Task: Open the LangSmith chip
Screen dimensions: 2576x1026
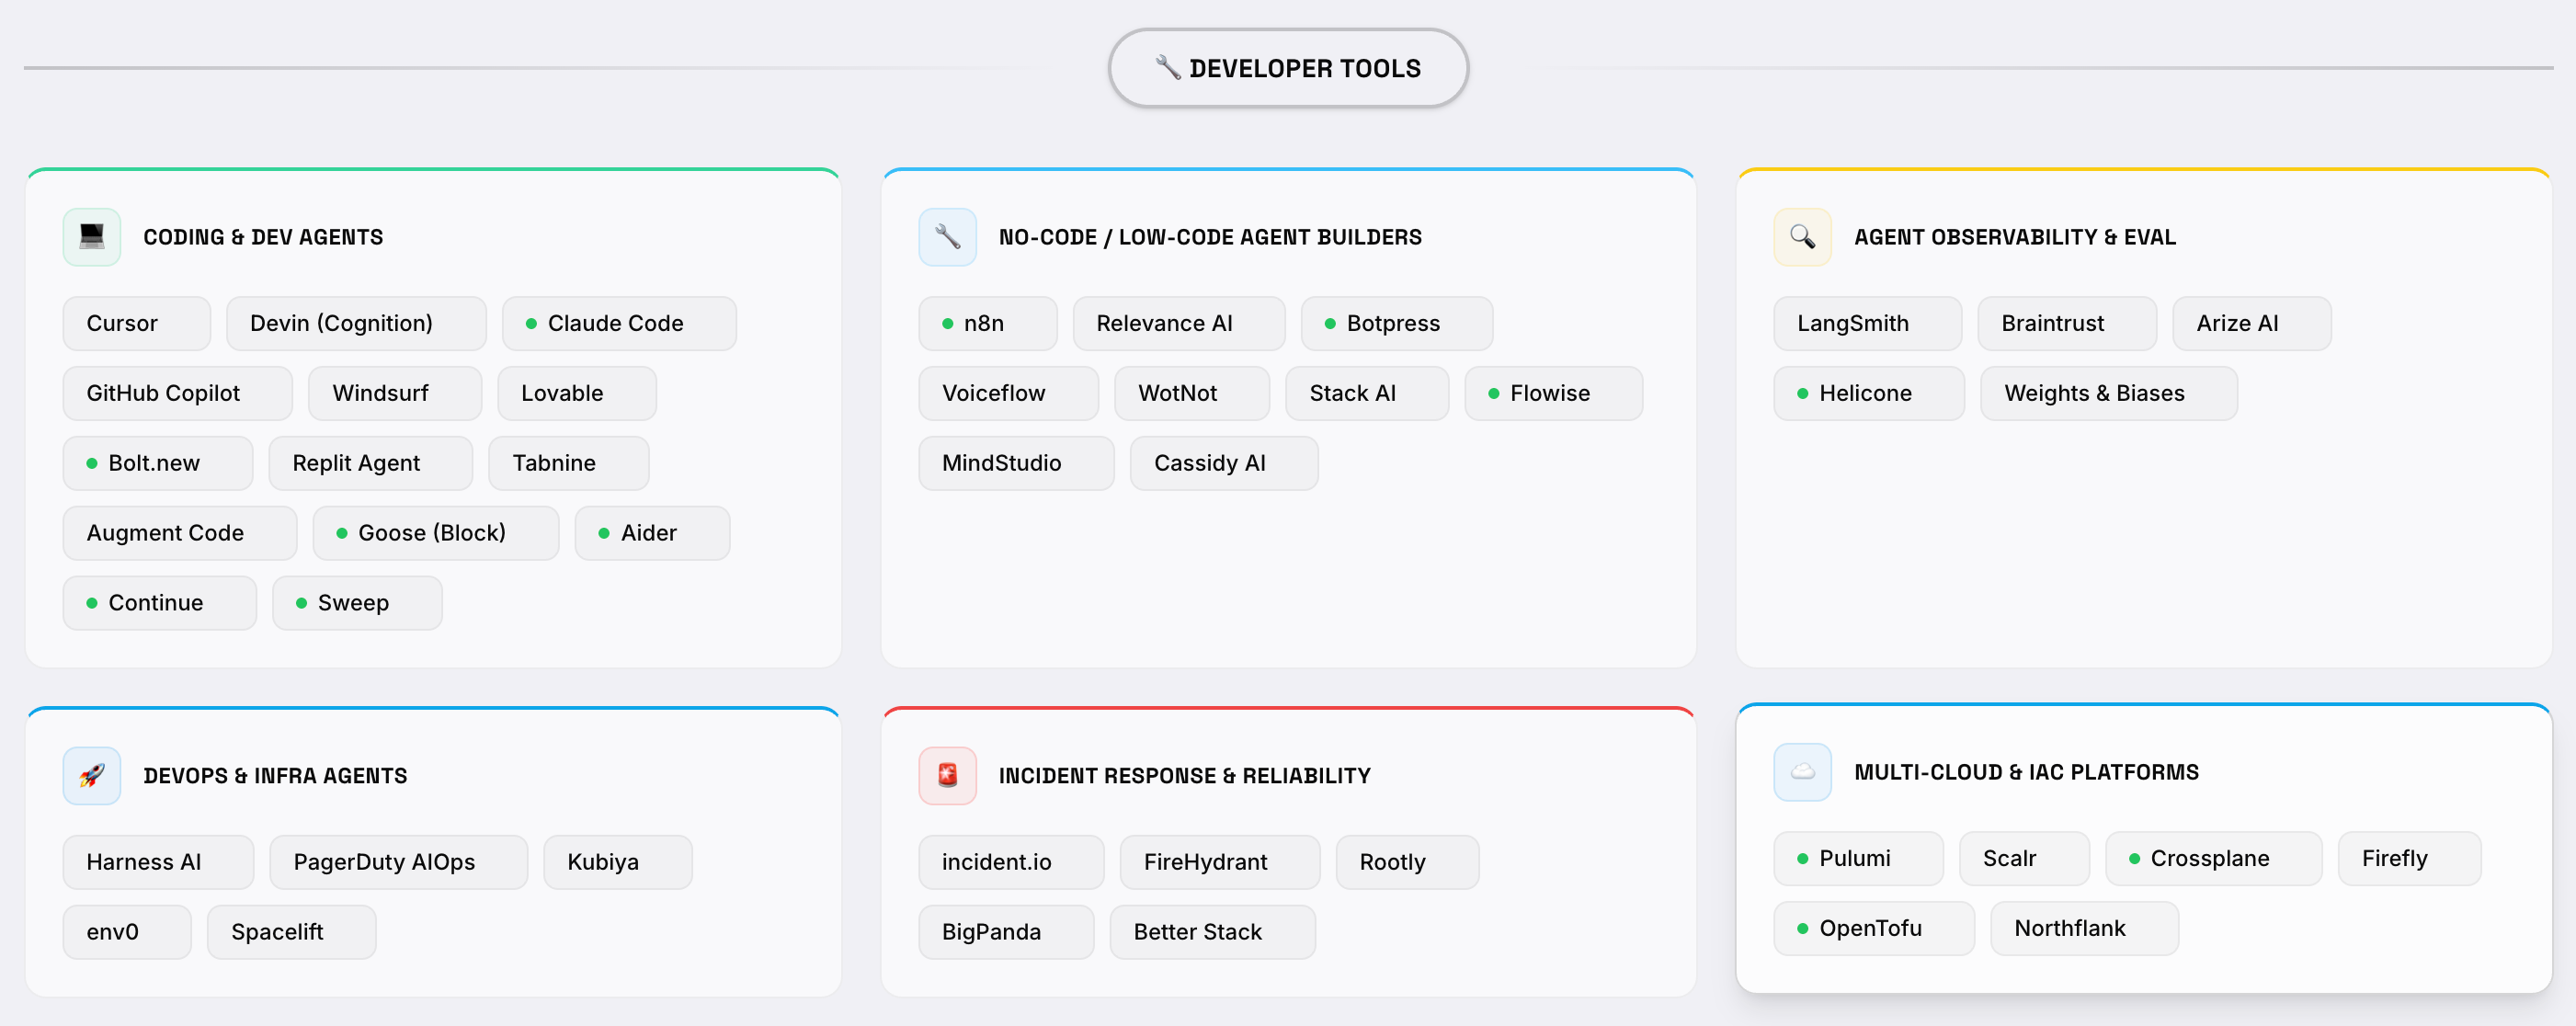Action: pos(1866,323)
